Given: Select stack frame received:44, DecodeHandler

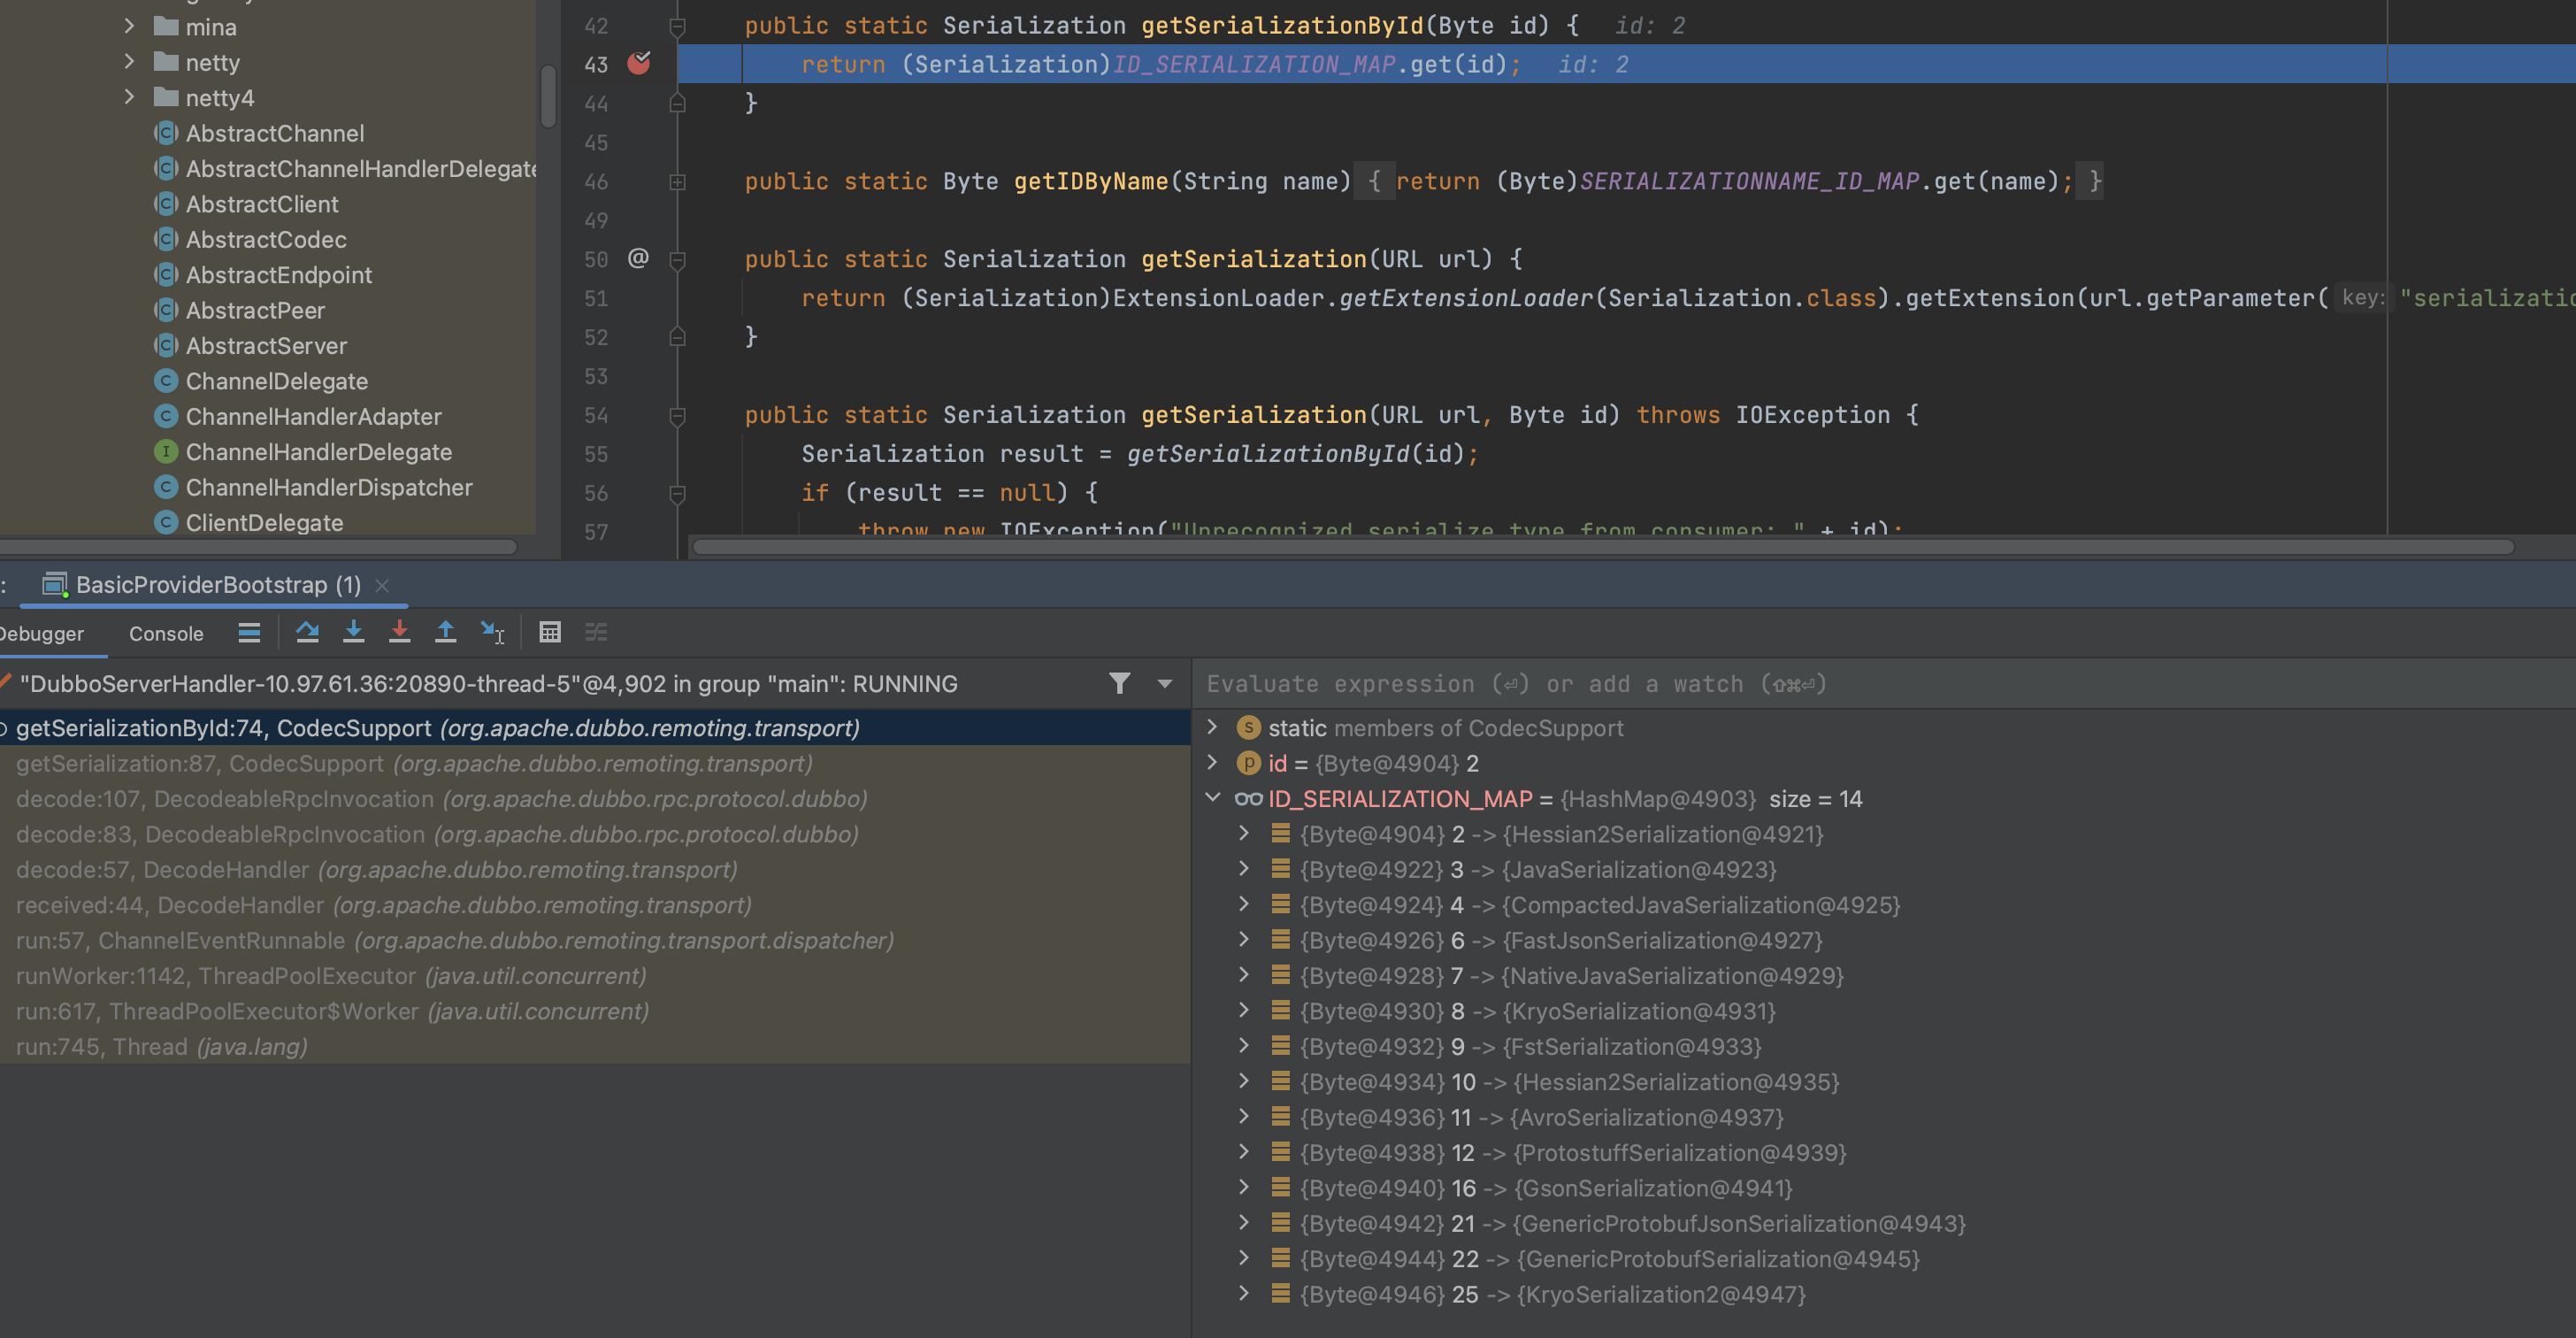Looking at the screenshot, I should 595,905.
